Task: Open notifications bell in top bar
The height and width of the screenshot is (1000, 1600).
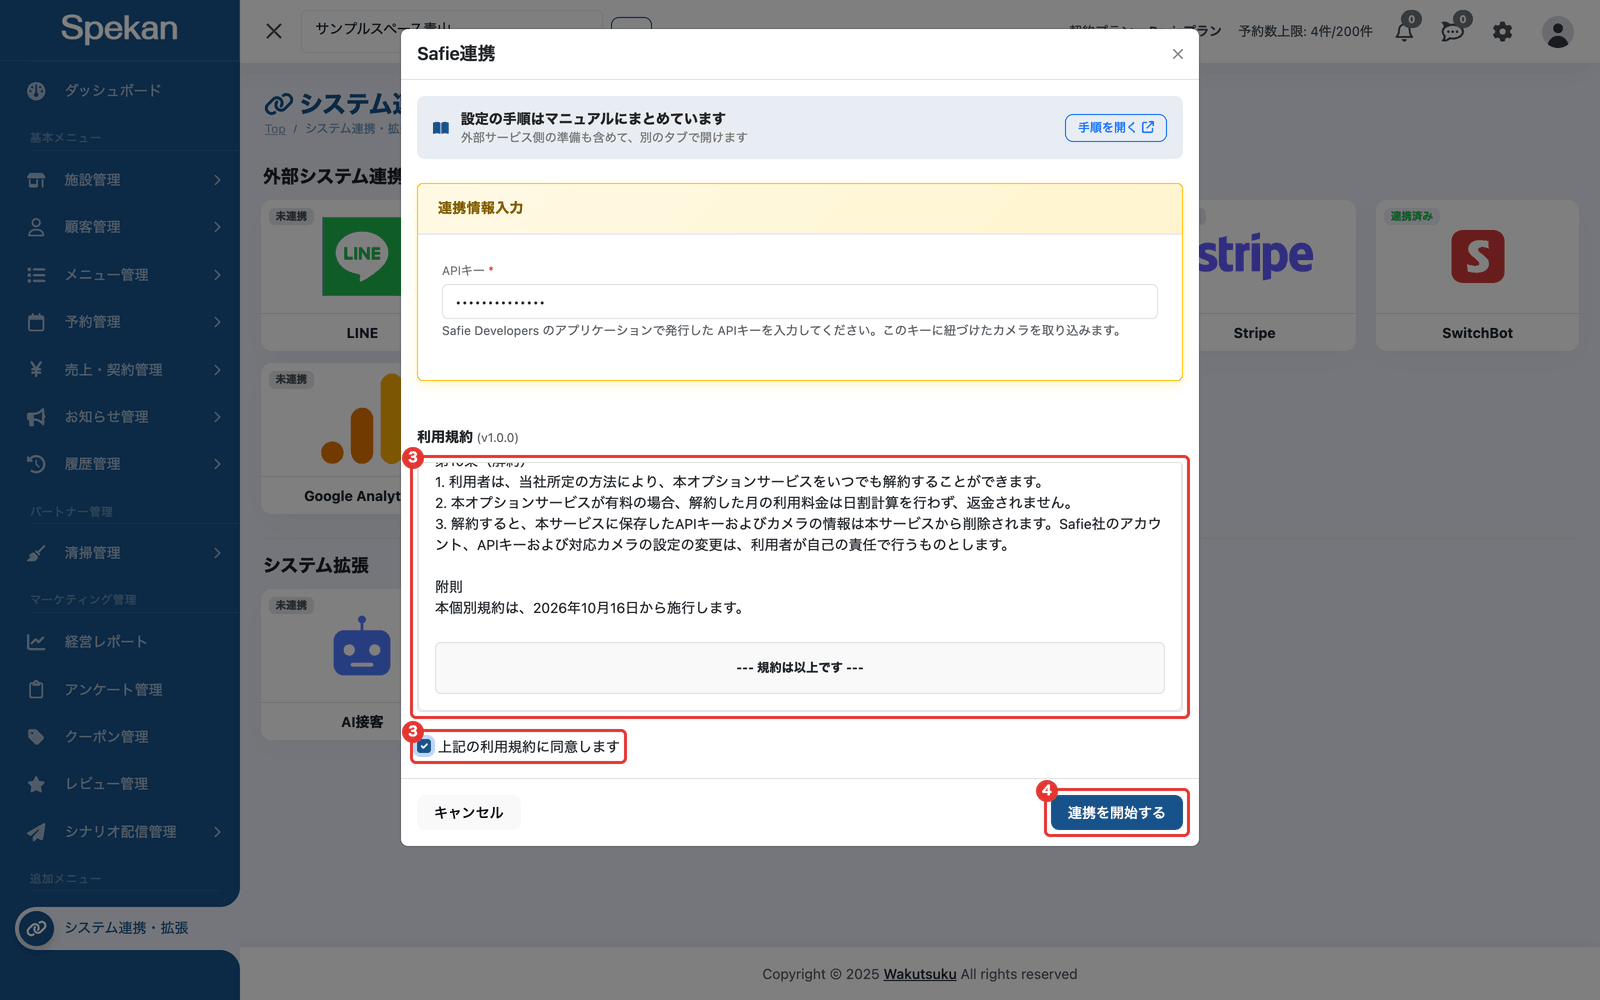Action: point(1404,32)
